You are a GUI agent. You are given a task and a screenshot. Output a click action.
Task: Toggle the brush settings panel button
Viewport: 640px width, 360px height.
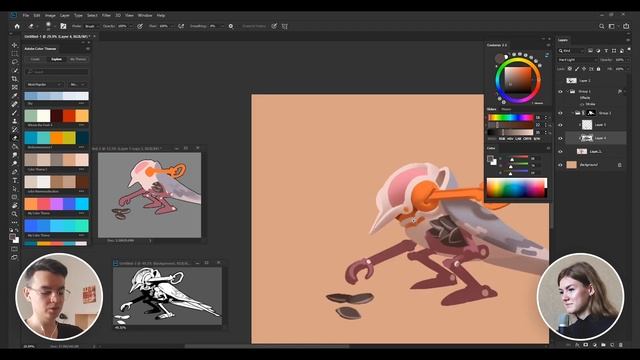(63, 26)
